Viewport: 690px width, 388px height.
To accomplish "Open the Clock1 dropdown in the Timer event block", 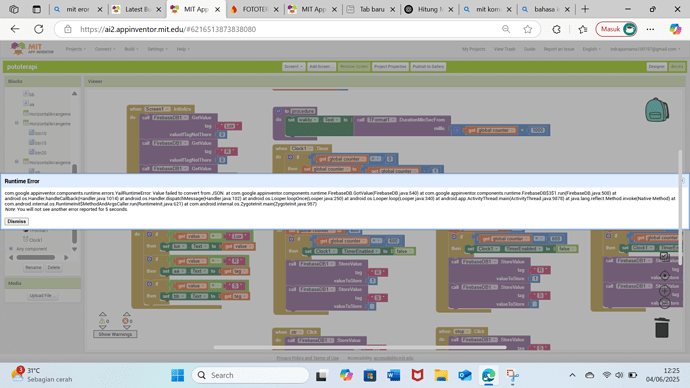I will (301, 149).
